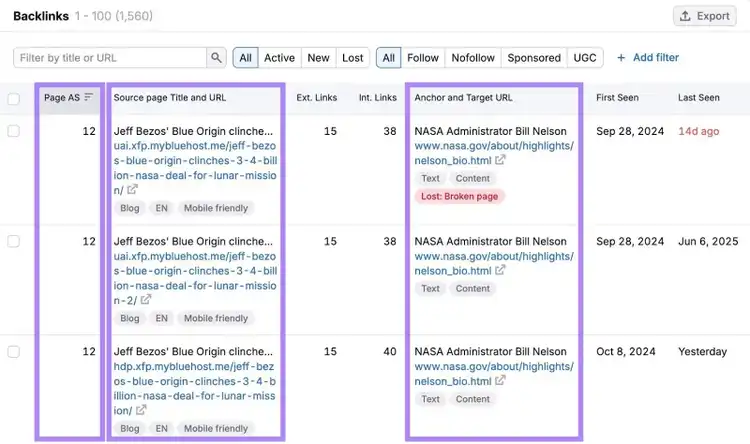Click Text tag in the 14d ago row

point(430,178)
